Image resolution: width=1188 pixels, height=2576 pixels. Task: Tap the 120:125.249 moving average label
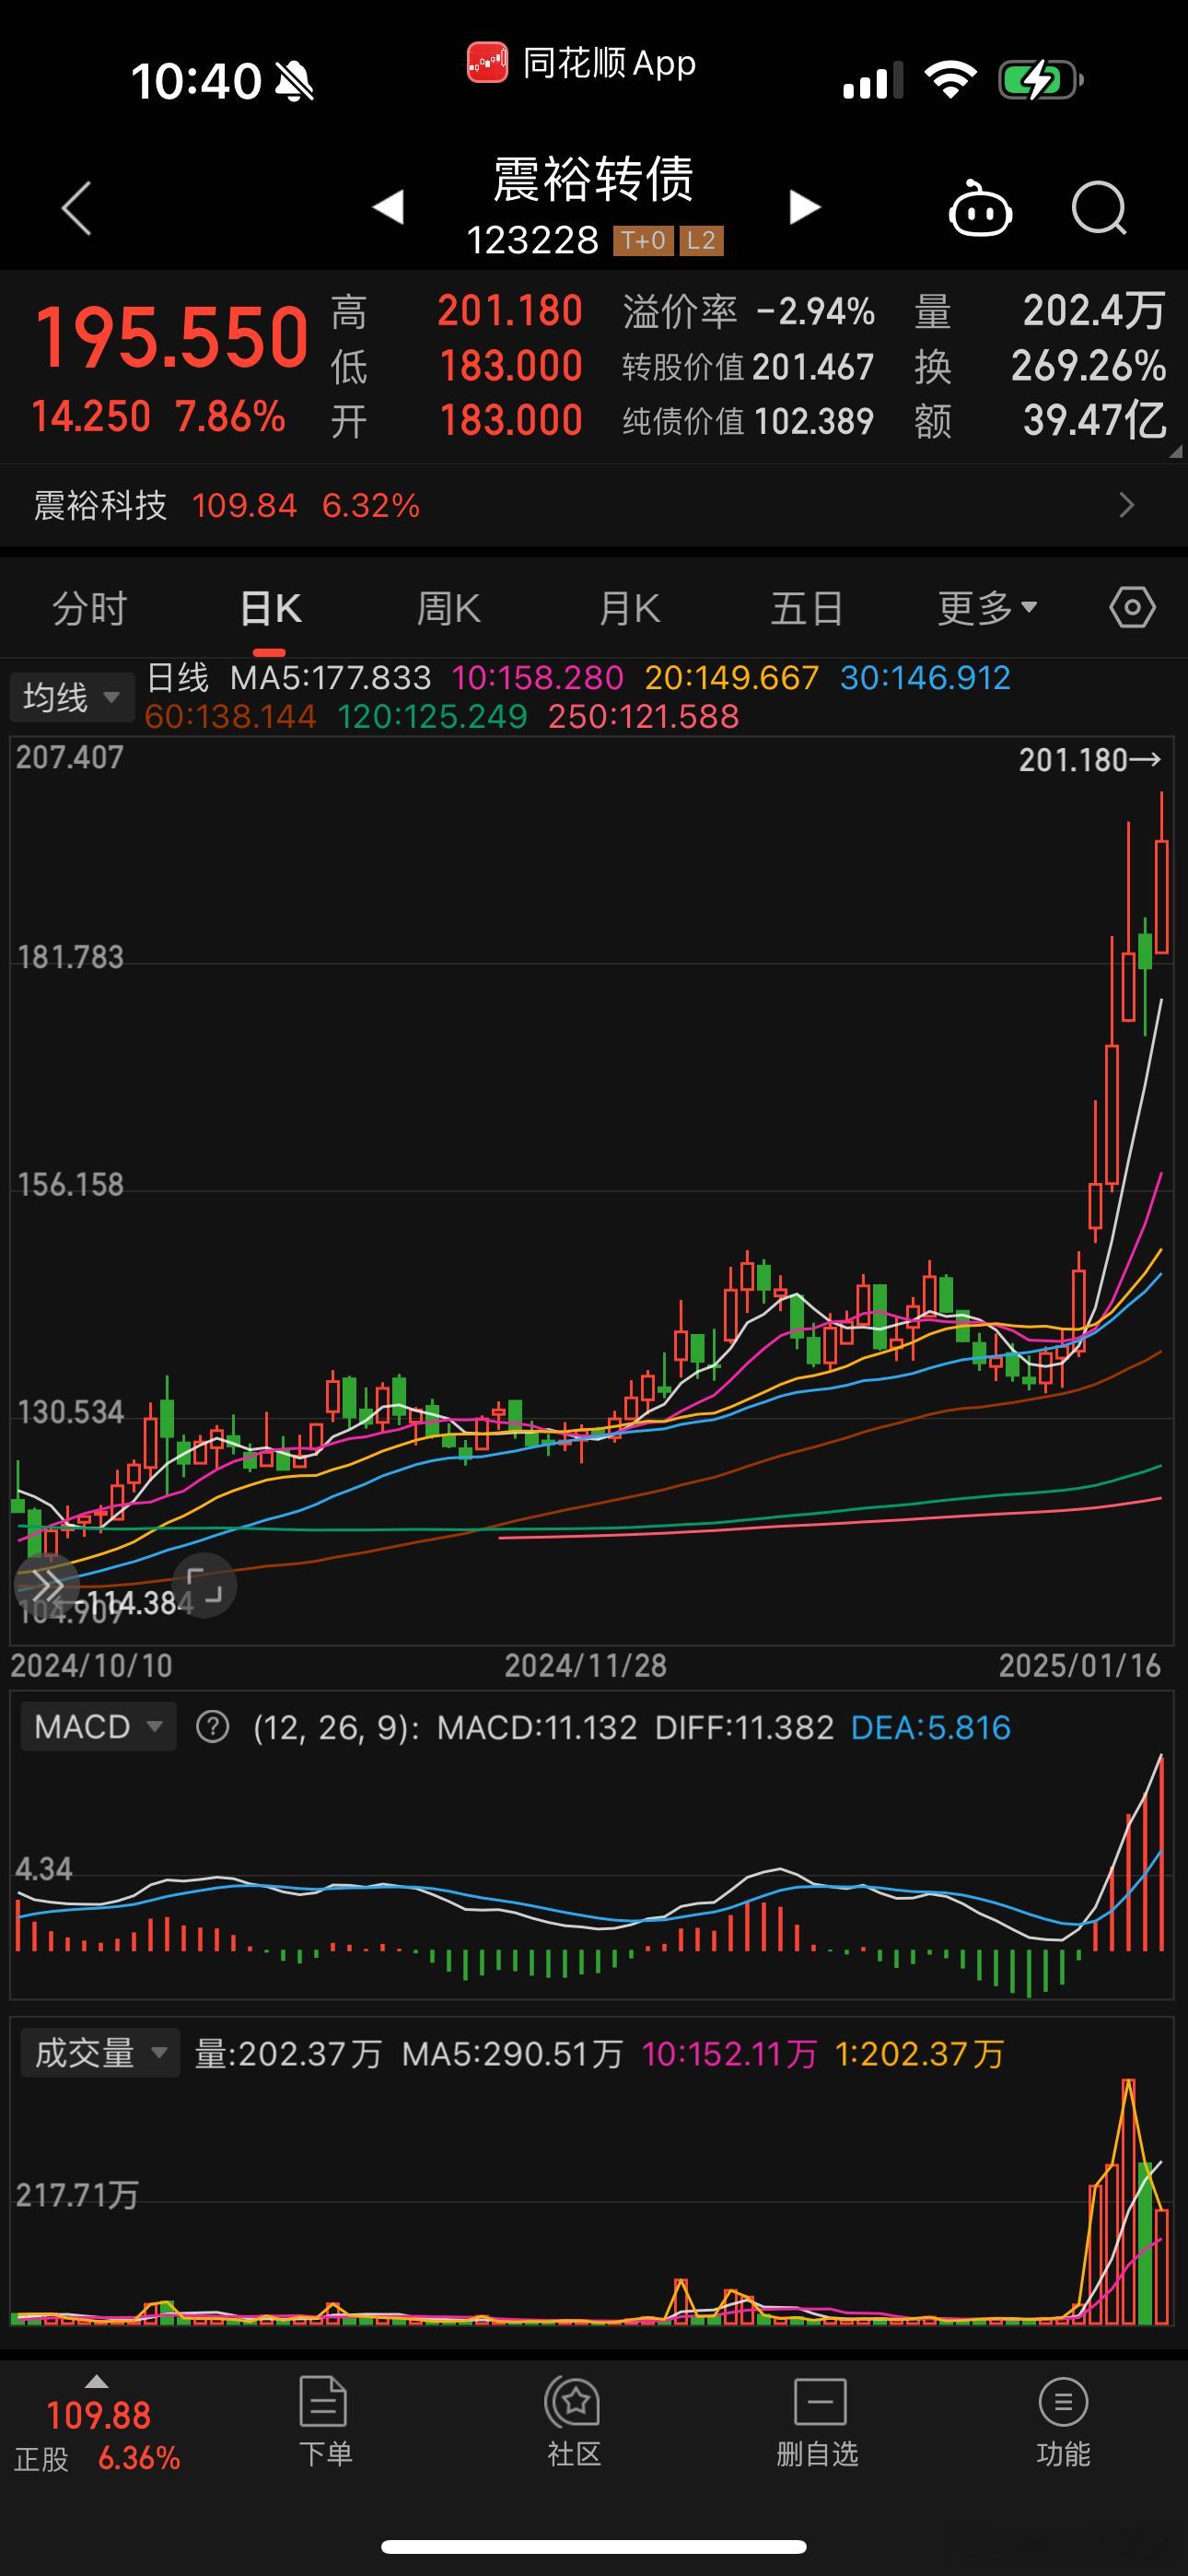432,717
